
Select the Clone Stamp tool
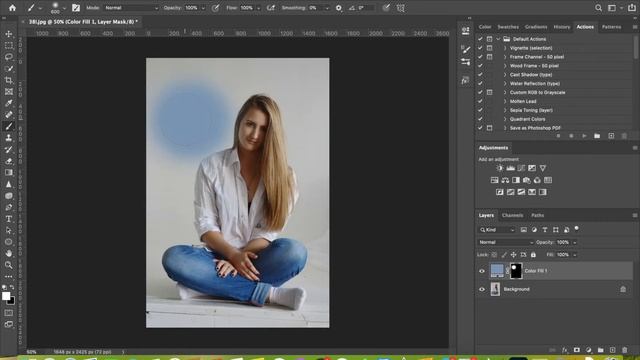pos(9,138)
